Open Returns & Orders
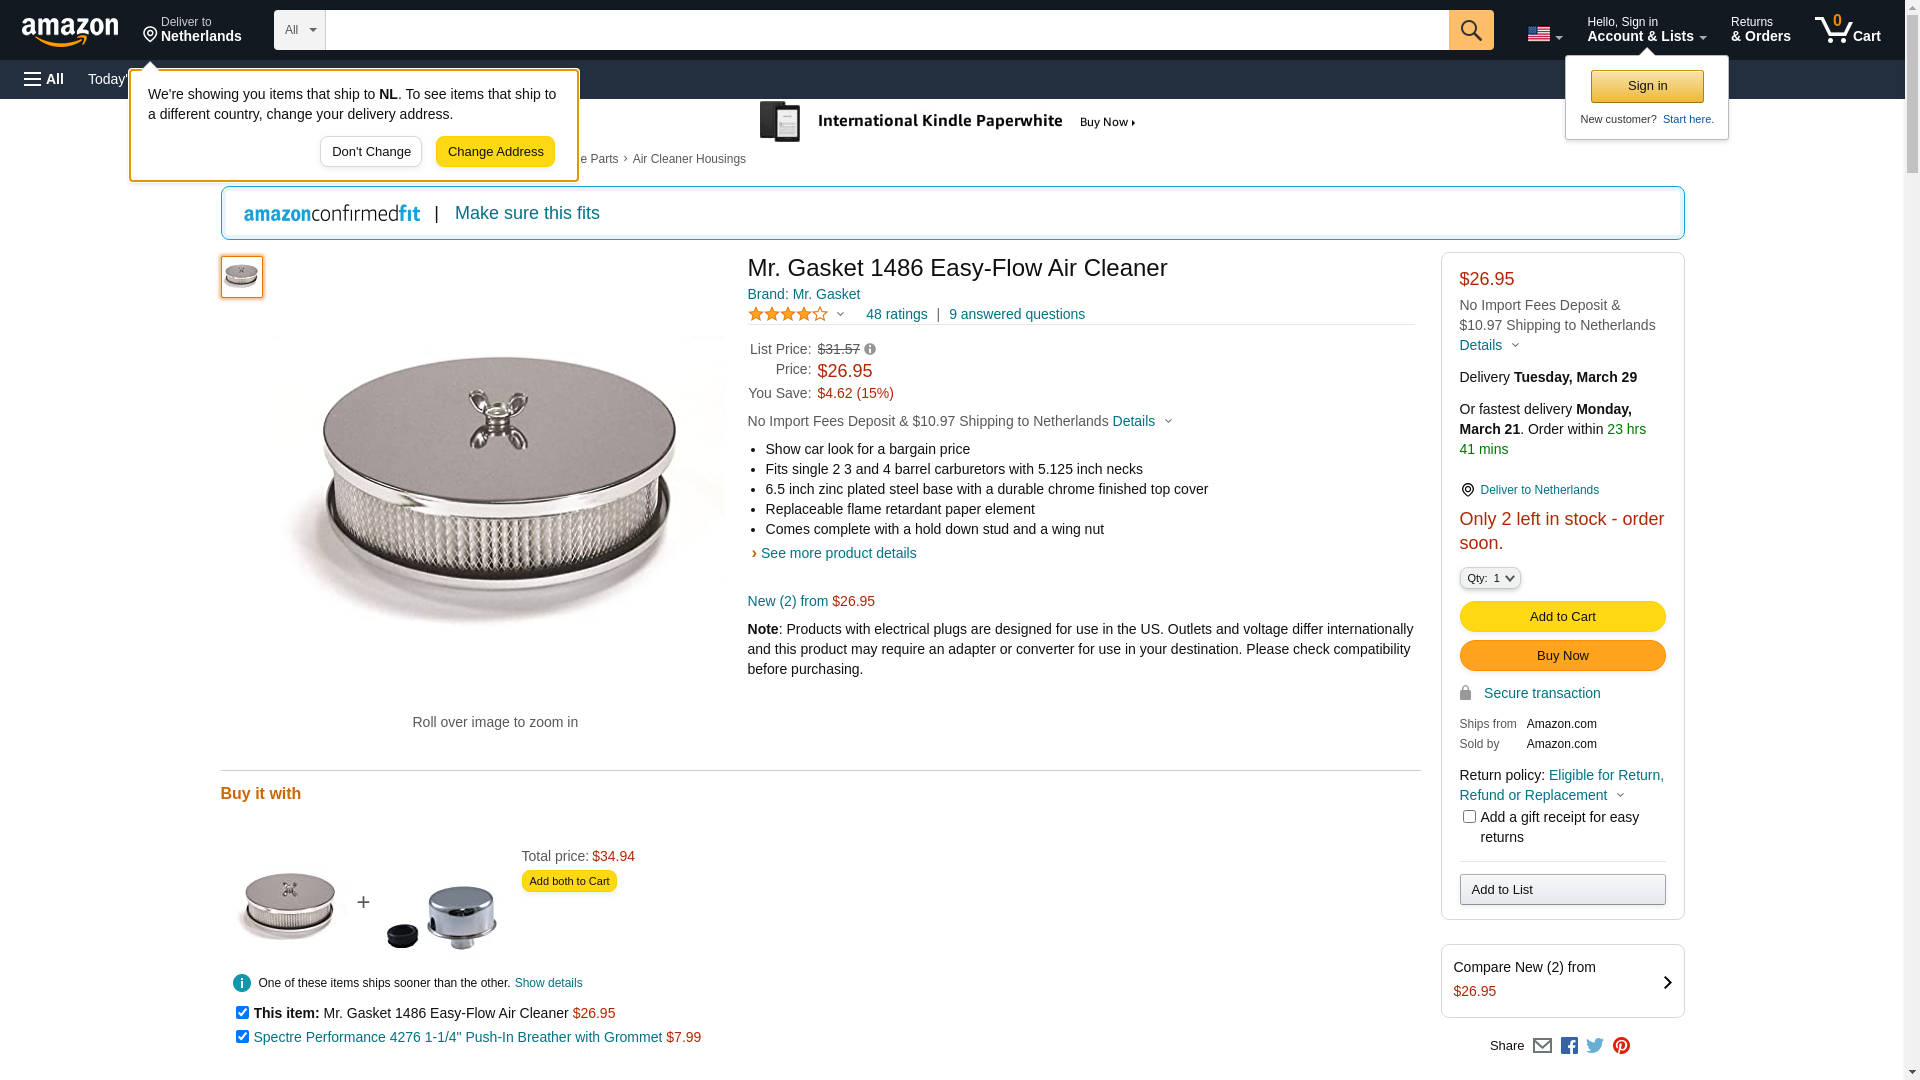The height and width of the screenshot is (1080, 1920). (x=1760, y=30)
